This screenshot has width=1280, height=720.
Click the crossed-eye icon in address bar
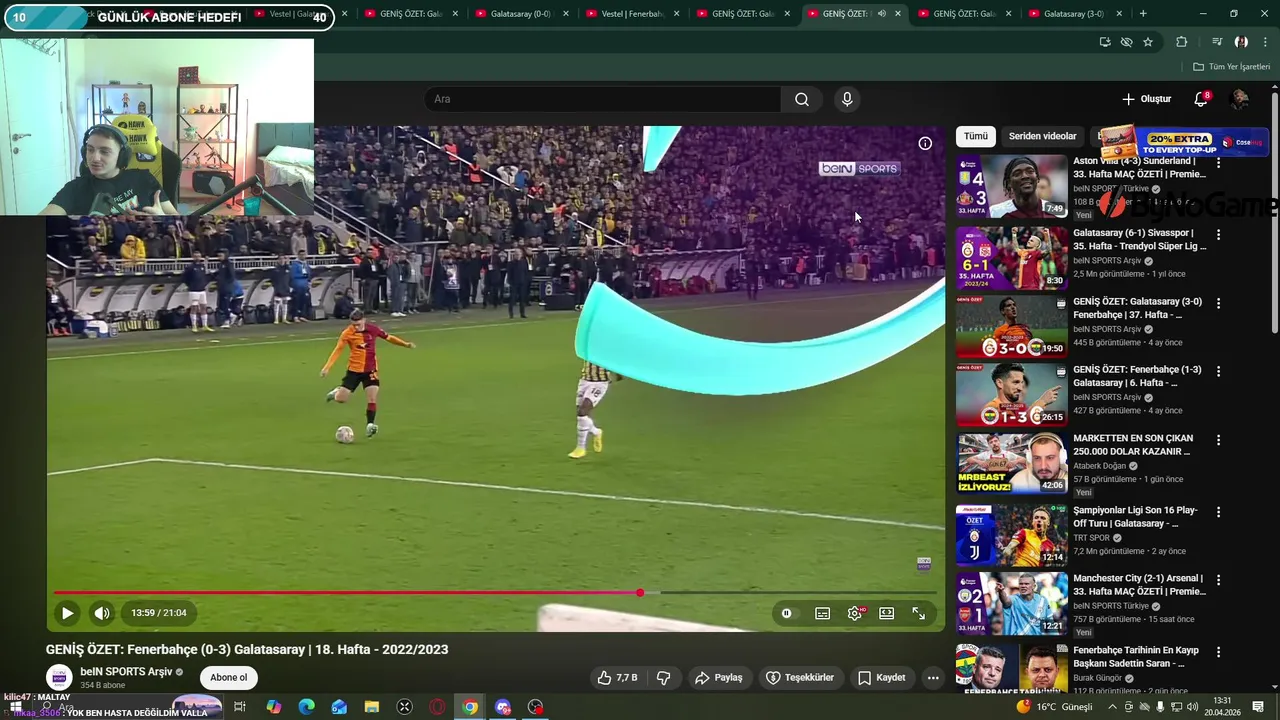(1126, 42)
